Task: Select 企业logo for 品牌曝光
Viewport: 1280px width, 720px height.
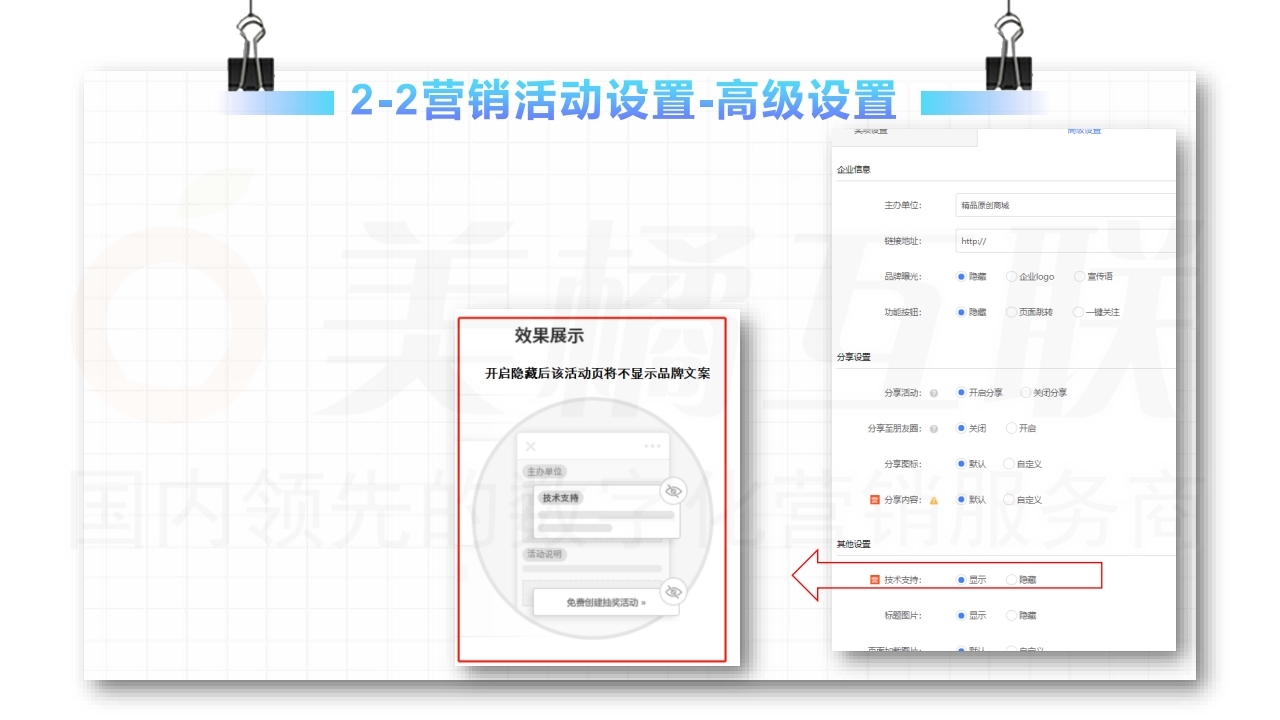Action: [x=1012, y=276]
